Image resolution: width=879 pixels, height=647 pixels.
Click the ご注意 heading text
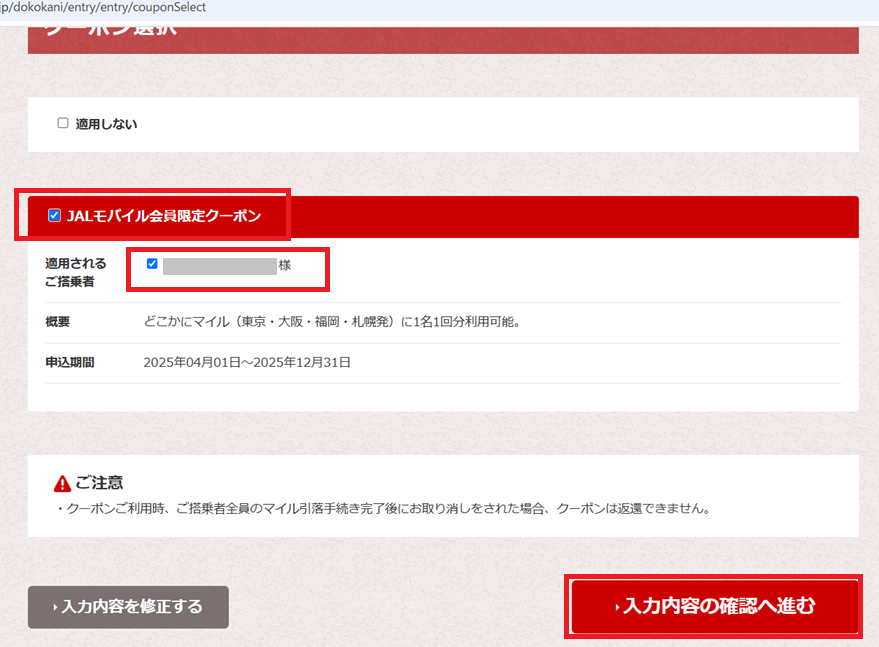pyautogui.click(x=99, y=483)
